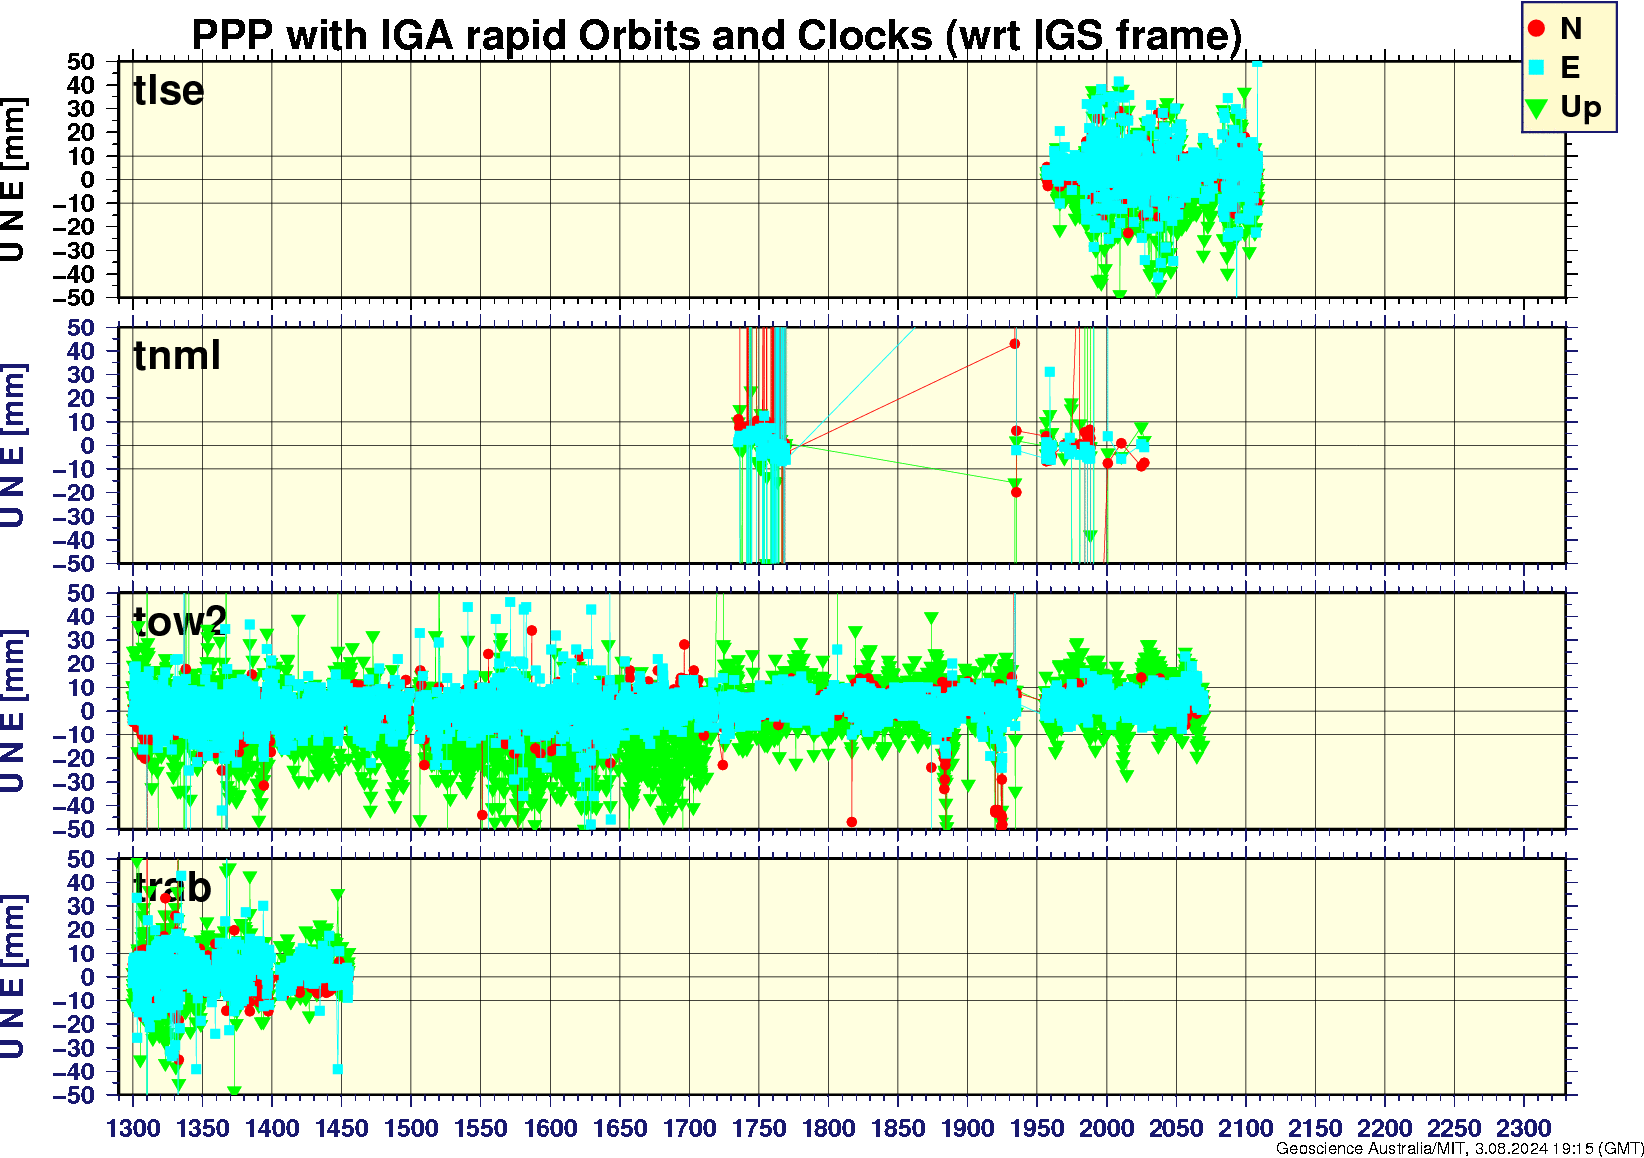Click x-axis tick label 2200

pyautogui.click(x=1384, y=1128)
